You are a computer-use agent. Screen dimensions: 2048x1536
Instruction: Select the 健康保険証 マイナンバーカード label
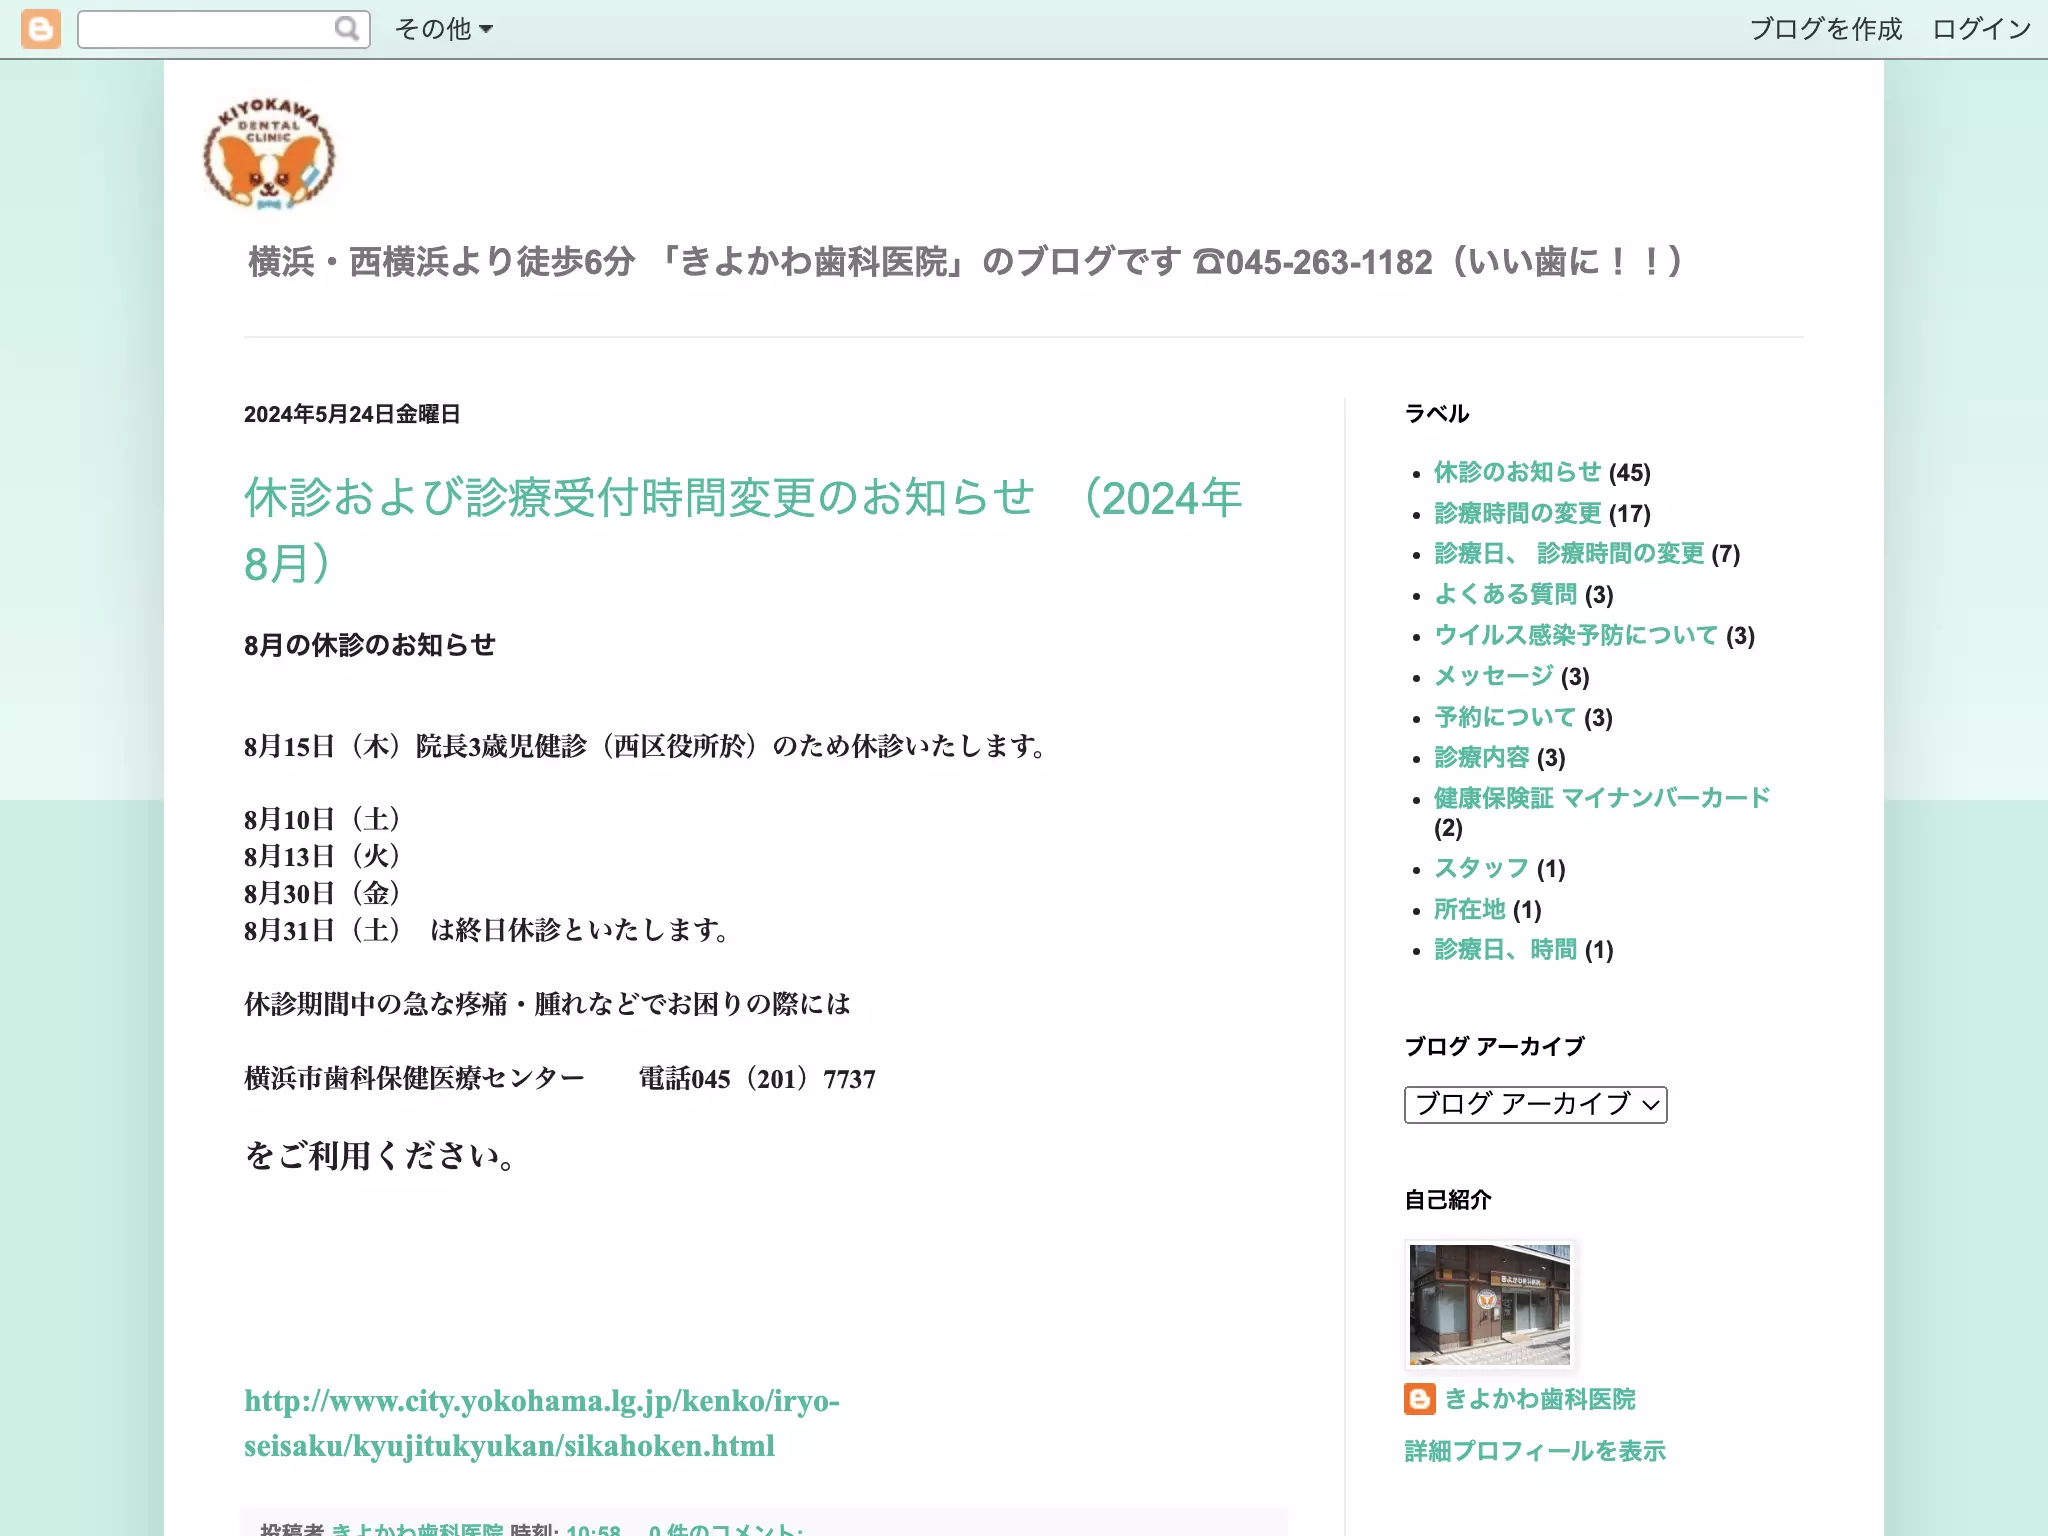pyautogui.click(x=1602, y=798)
